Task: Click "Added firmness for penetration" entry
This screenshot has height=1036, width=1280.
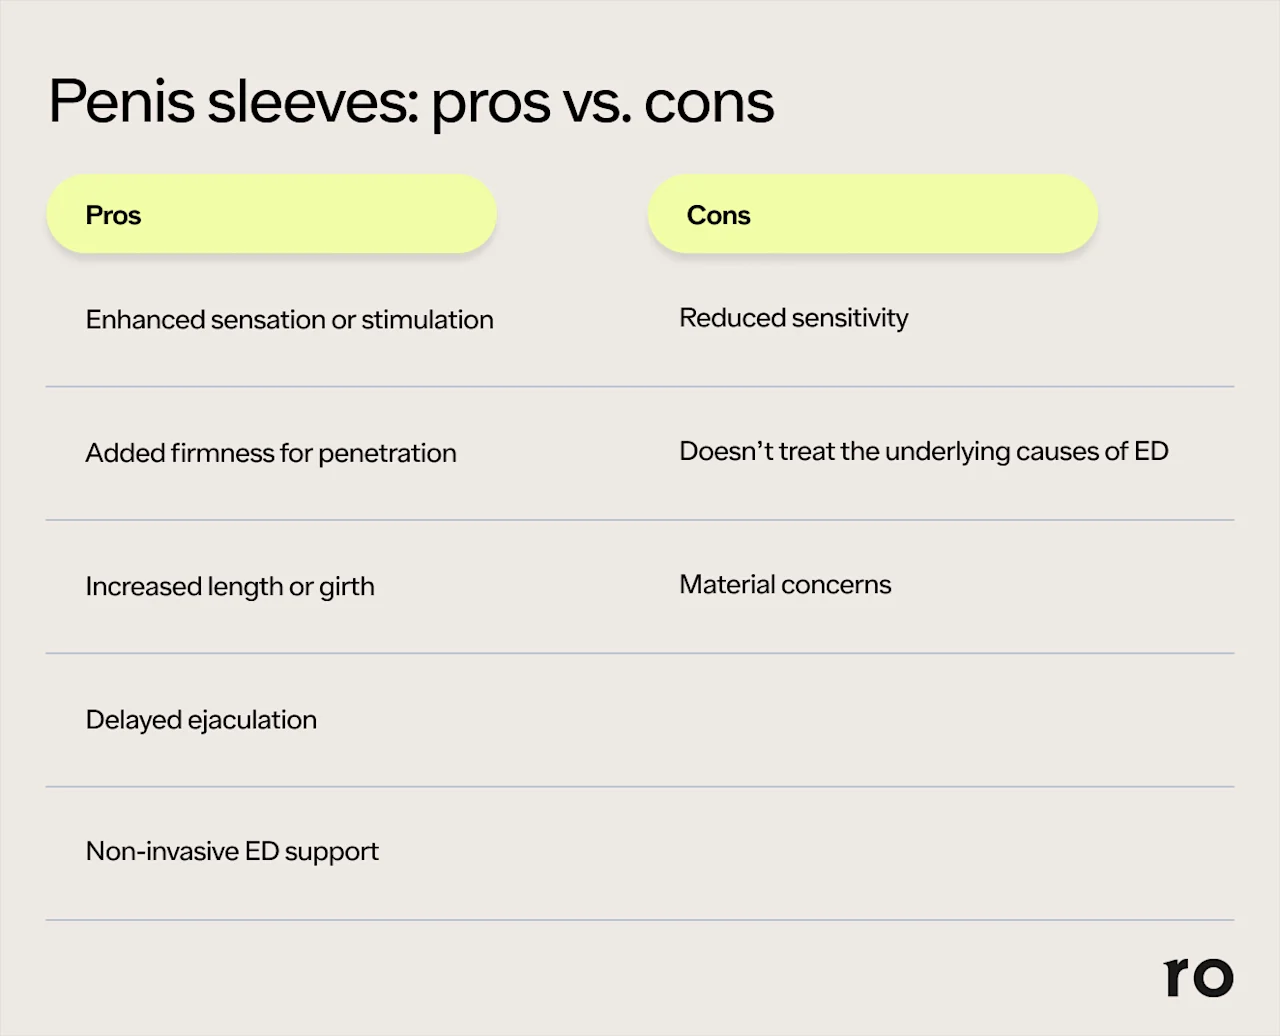Action: coord(270,453)
